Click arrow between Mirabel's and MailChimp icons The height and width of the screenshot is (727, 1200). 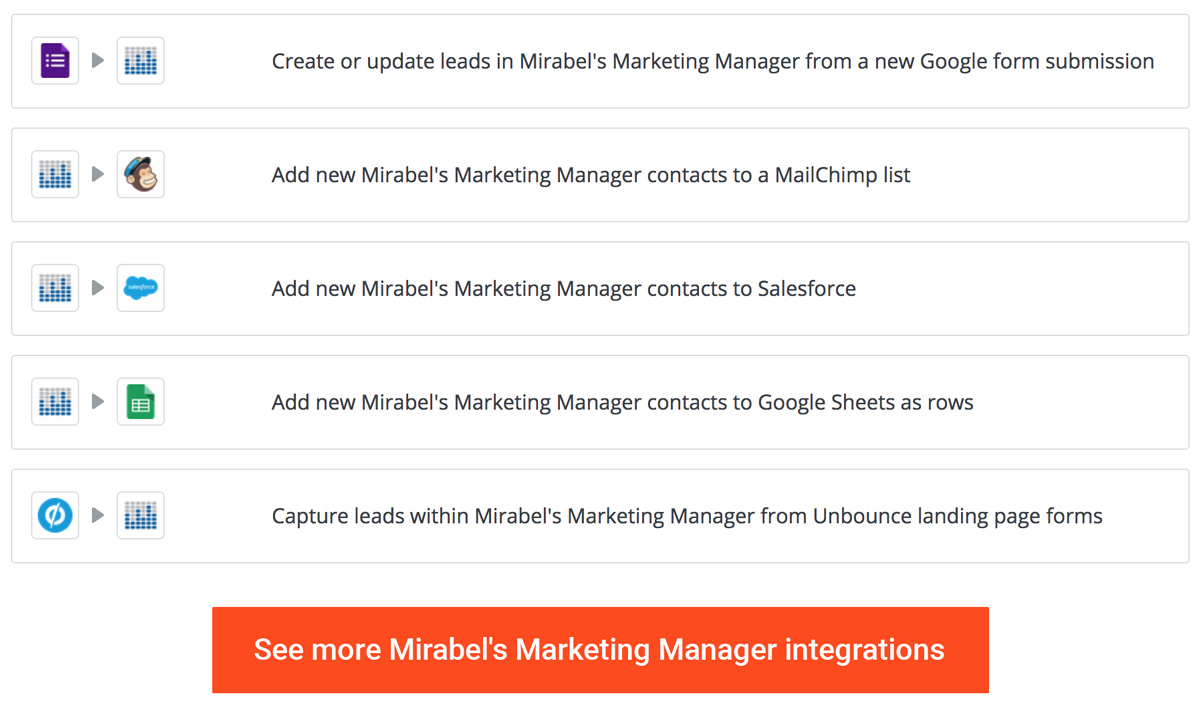point(98,174)
